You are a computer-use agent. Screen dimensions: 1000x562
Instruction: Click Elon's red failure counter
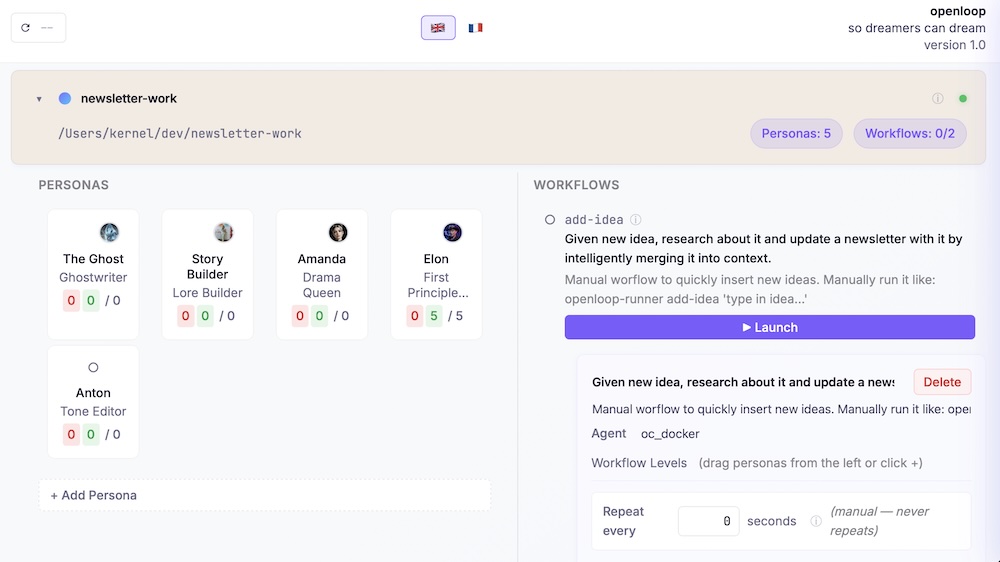[415, 316]
